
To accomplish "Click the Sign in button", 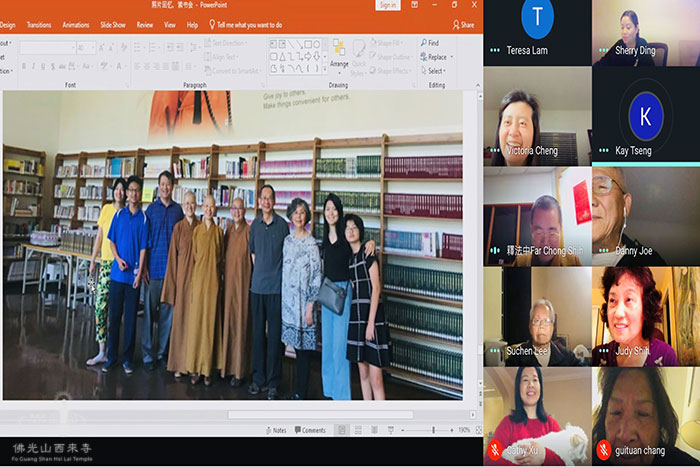I will 388,5.
